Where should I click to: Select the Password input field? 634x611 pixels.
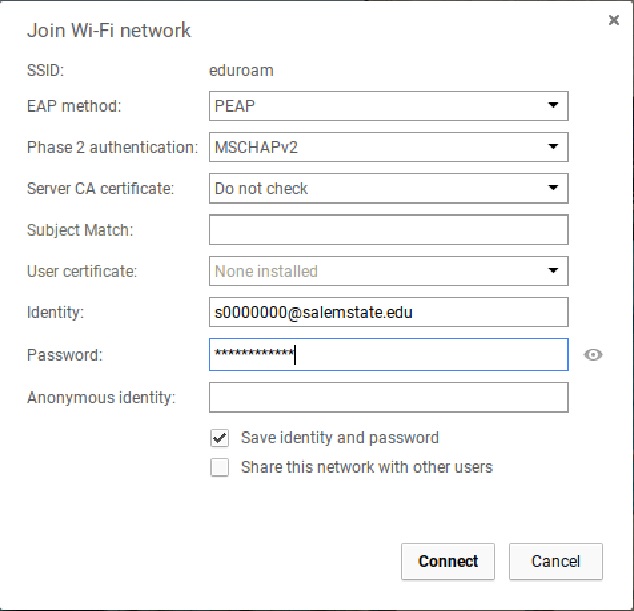point(389,355)
